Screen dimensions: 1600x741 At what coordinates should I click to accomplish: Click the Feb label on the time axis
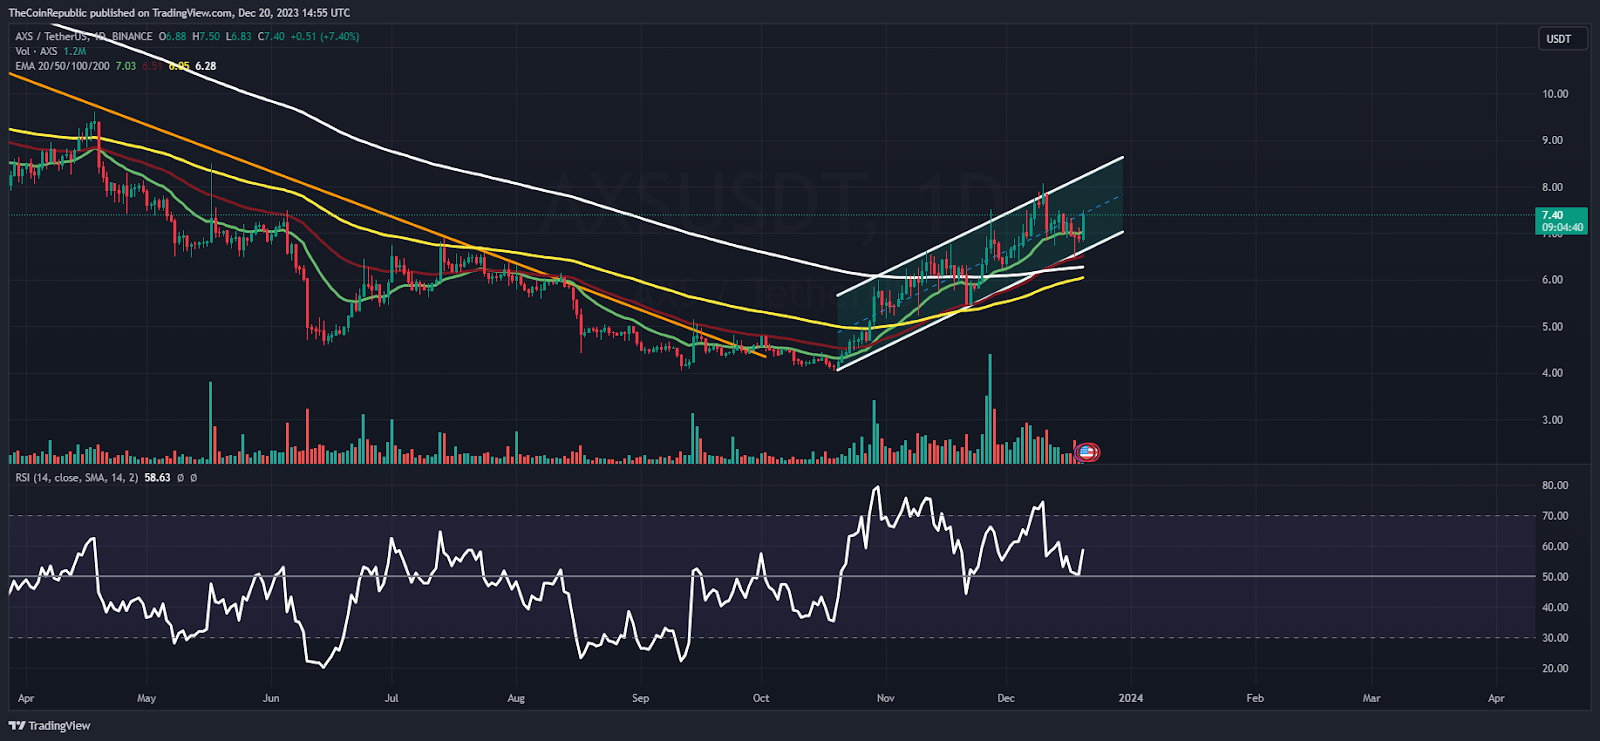click(x=1255, y=698)
